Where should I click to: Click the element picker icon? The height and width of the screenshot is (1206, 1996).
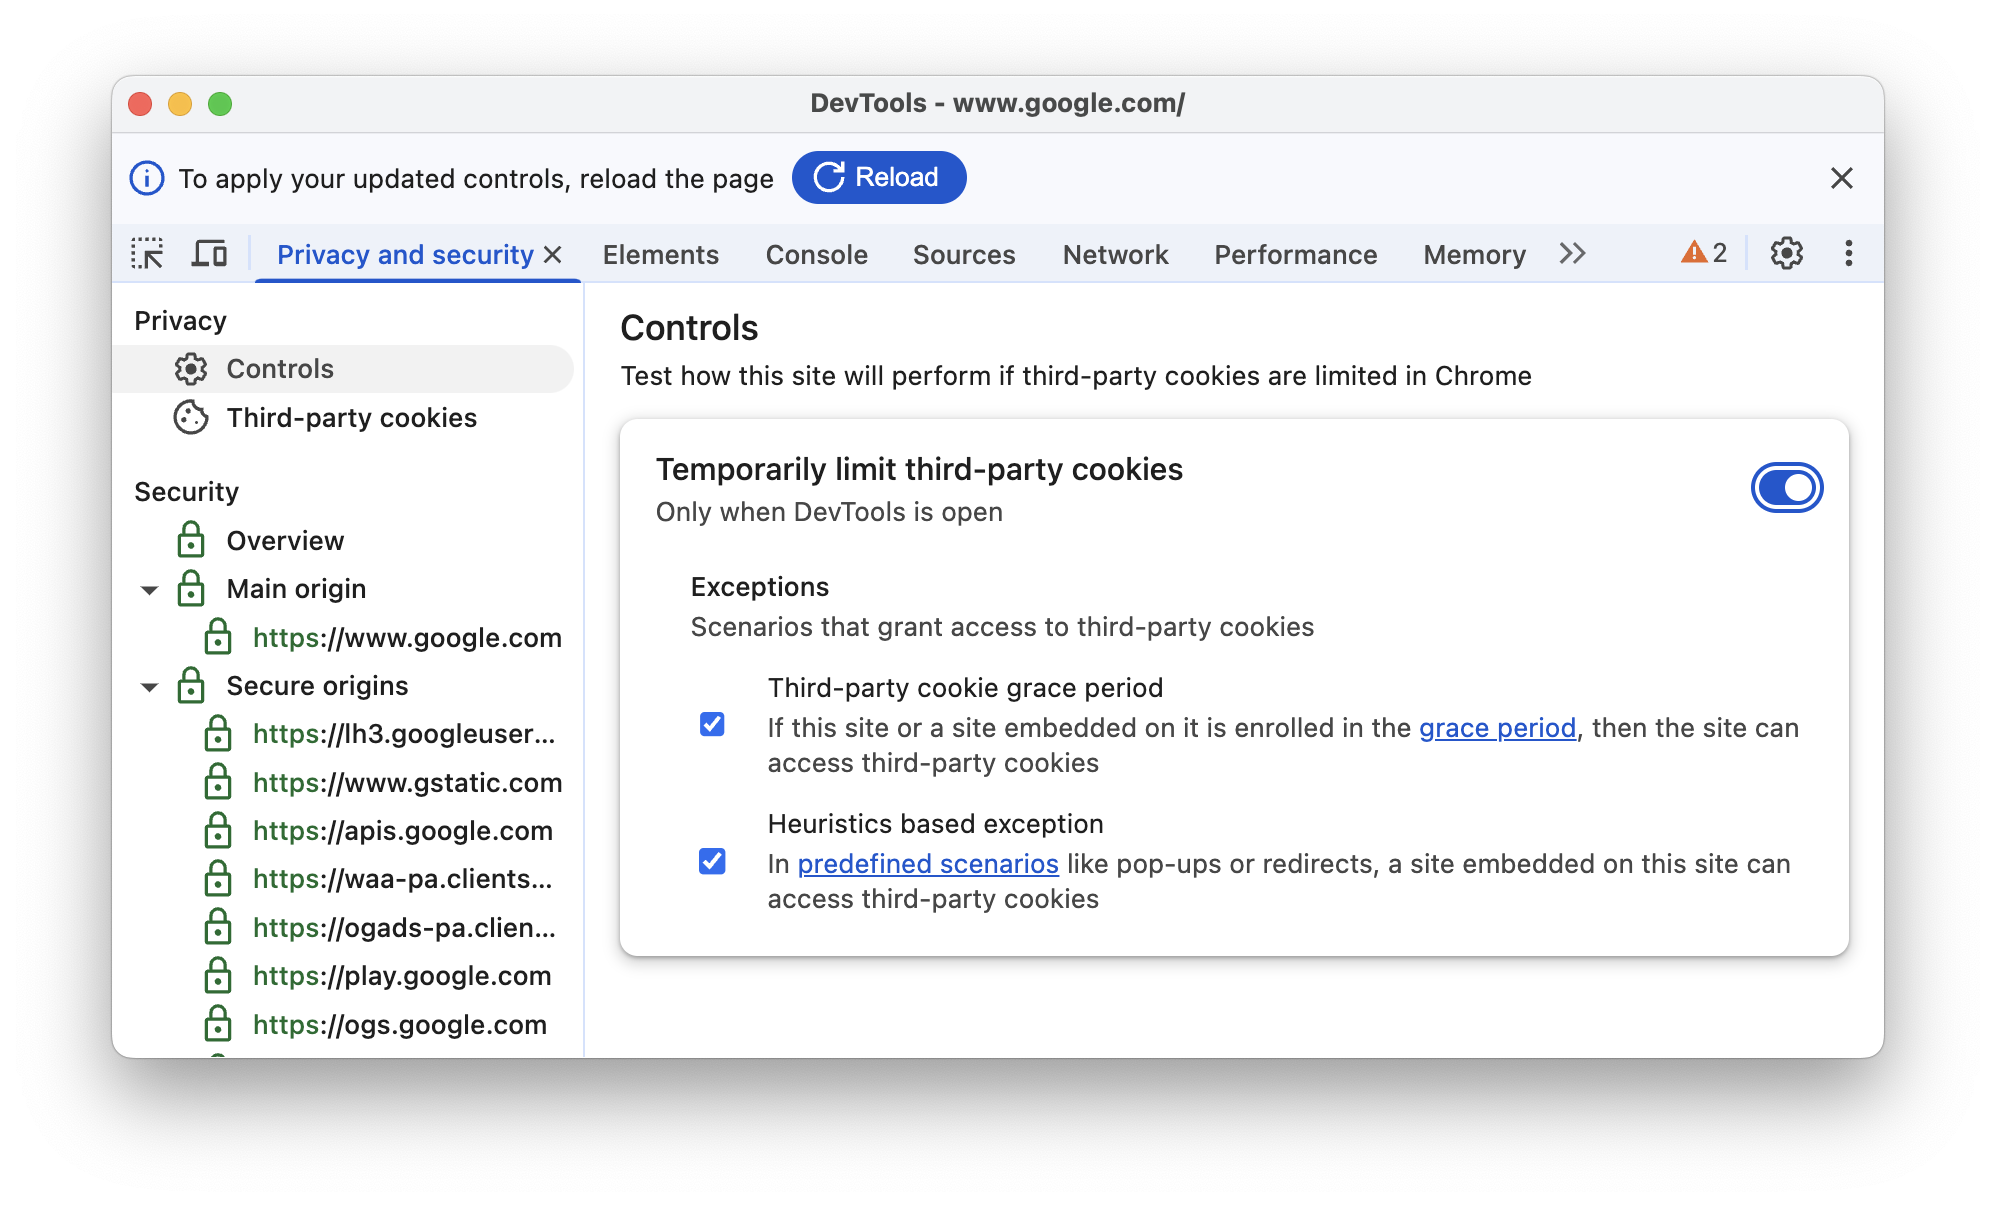tap(148, 254)
